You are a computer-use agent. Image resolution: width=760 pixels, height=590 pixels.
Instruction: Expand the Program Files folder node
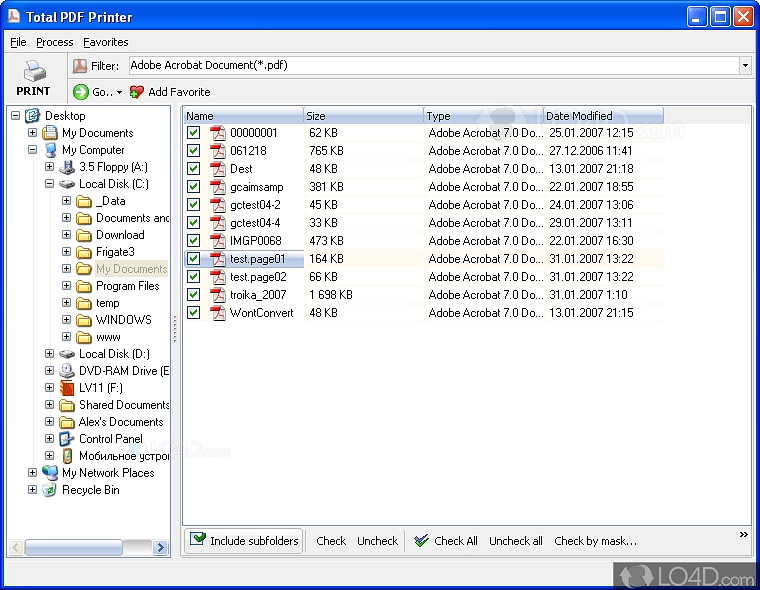pyautogui.click(x=66, y=286)
